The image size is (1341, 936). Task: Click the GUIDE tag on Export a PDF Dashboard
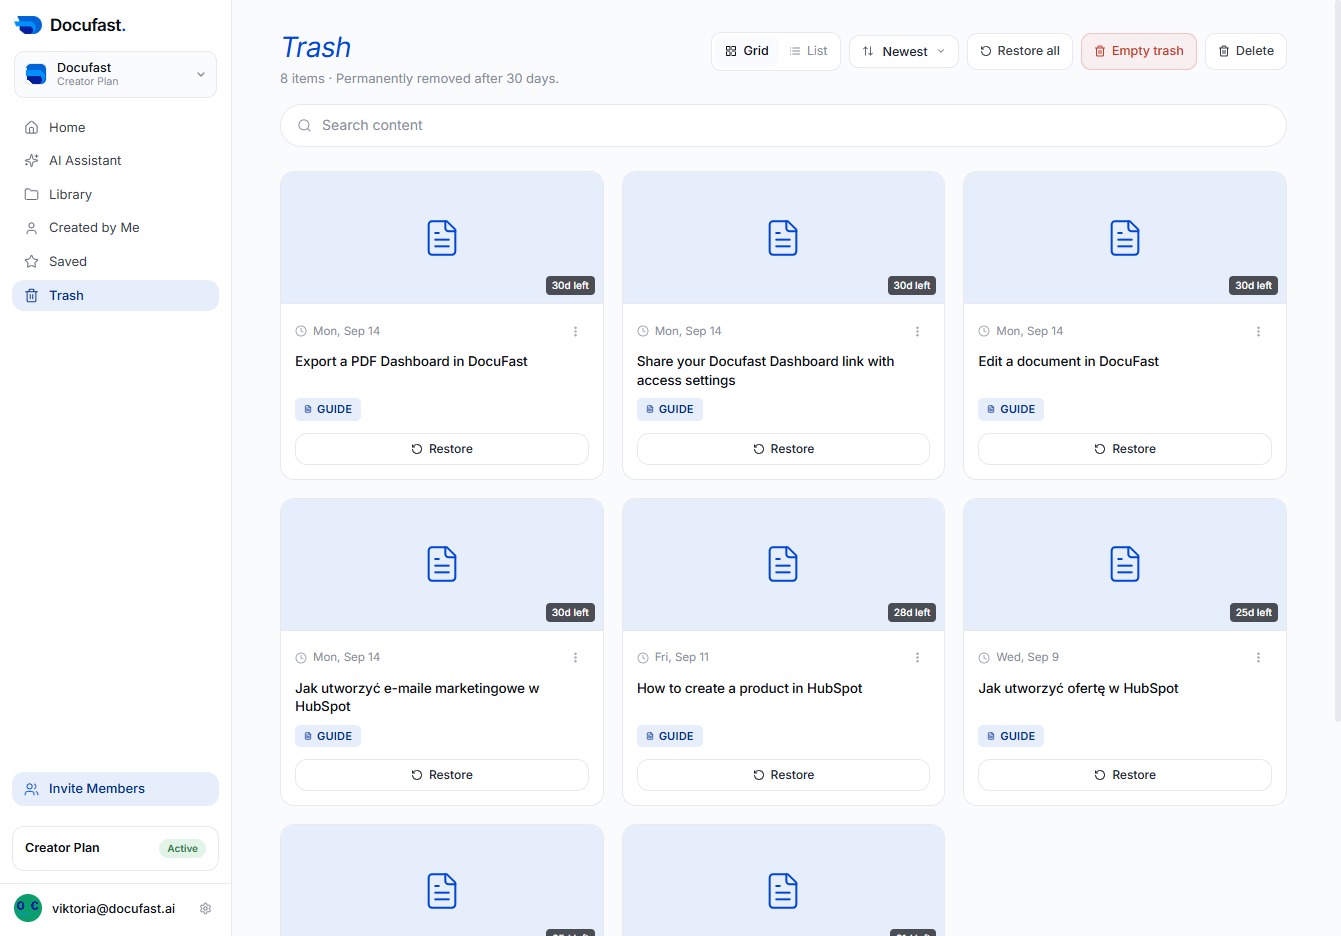click(x=328, y=409)
